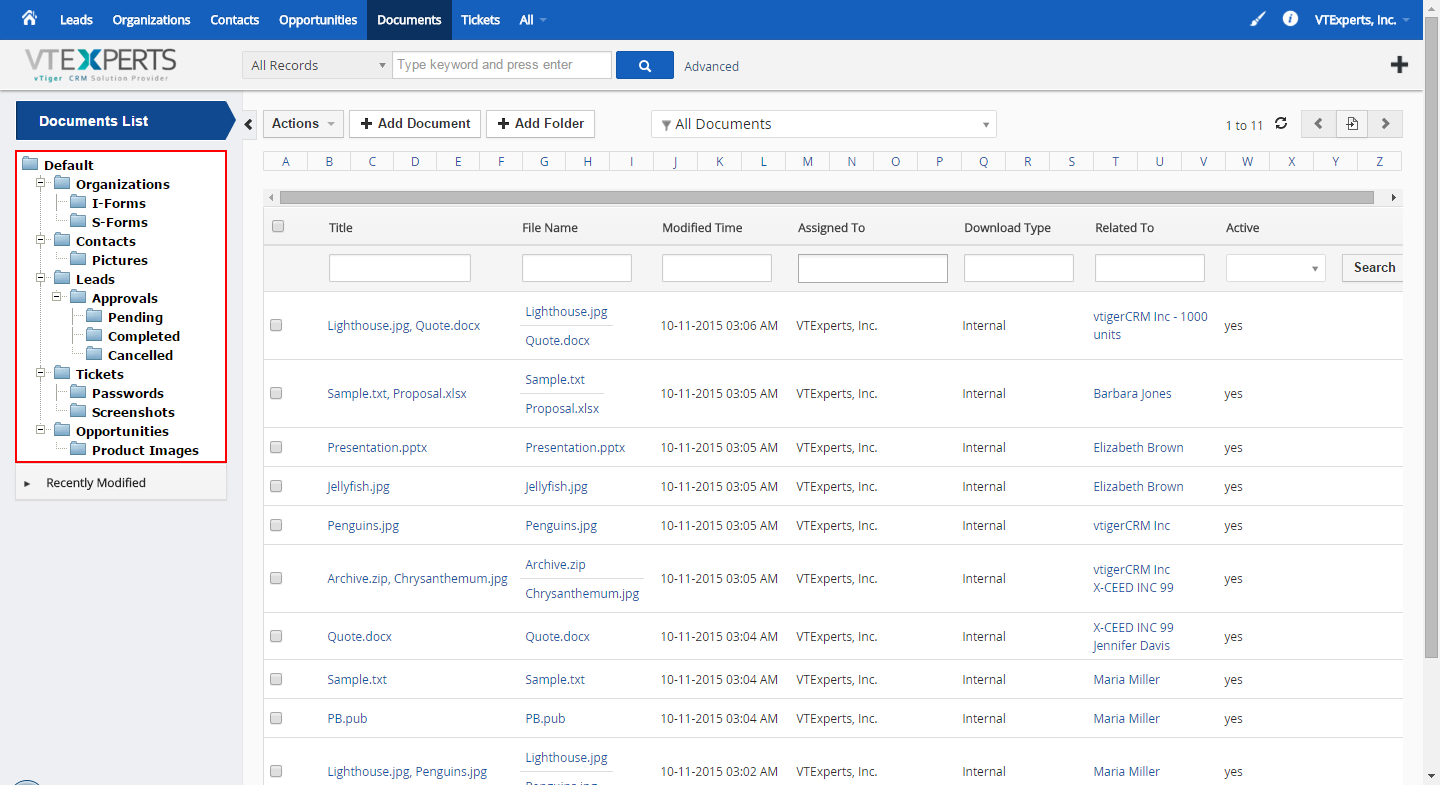The image size is (1440, 785).
Task: Click the Add Folder button
Action: coord(541,123)
